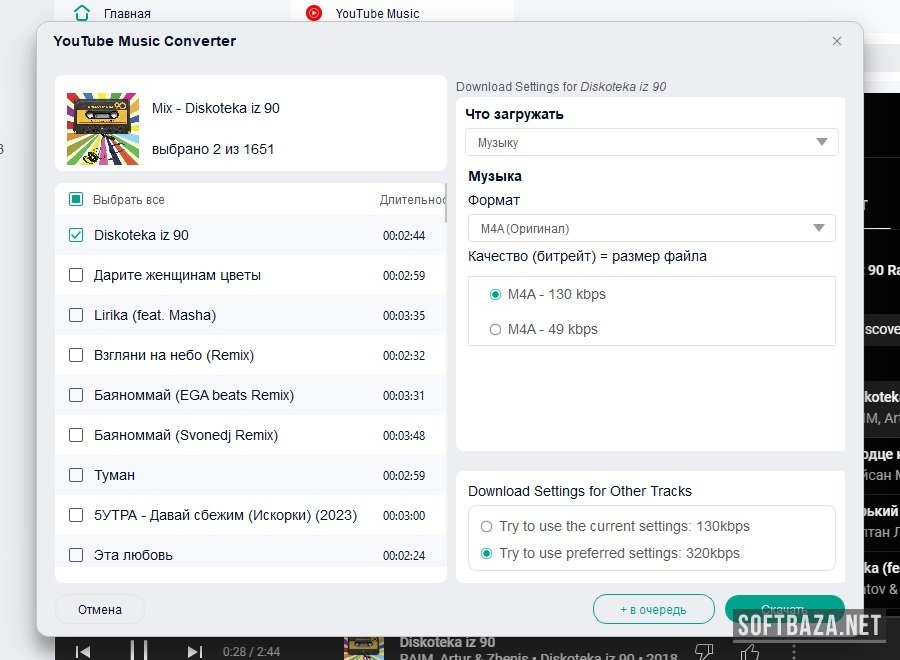Click the Diskoteka iz 90 mix cover
900x660 pixels.
[x=102, y=128]
